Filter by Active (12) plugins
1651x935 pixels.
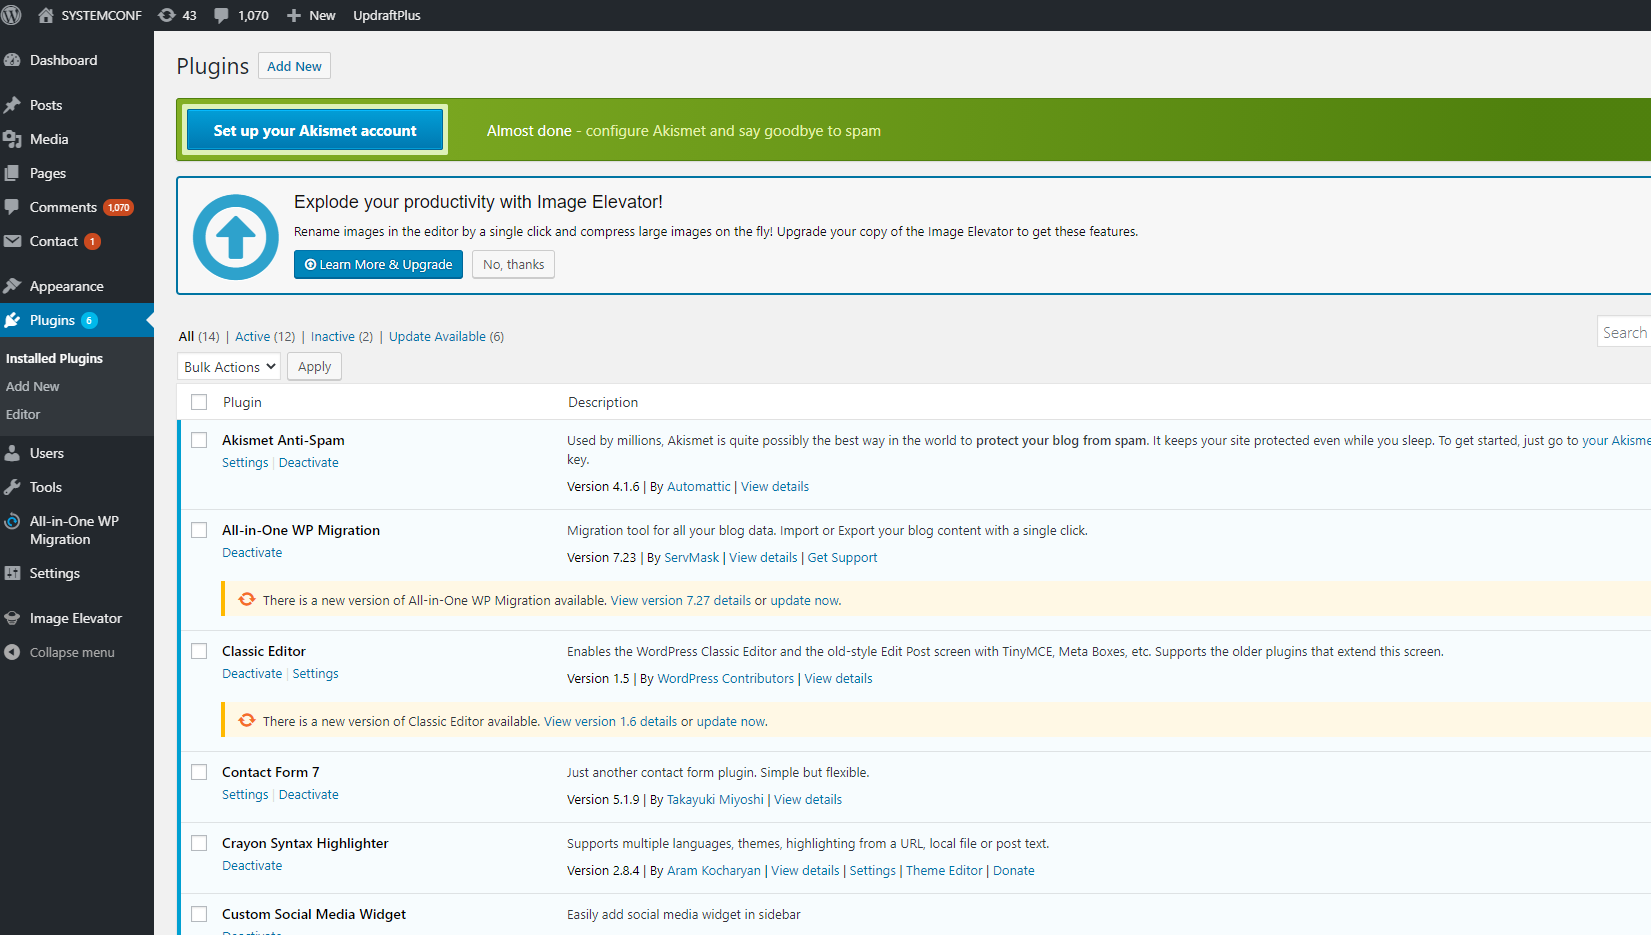pyautogui.click(x=265, y=337)
